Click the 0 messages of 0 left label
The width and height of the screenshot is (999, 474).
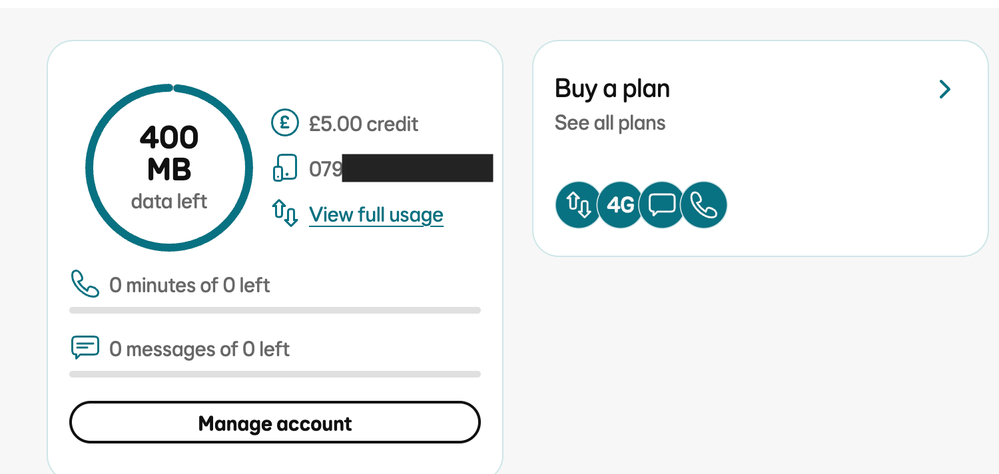pos(200,349)
